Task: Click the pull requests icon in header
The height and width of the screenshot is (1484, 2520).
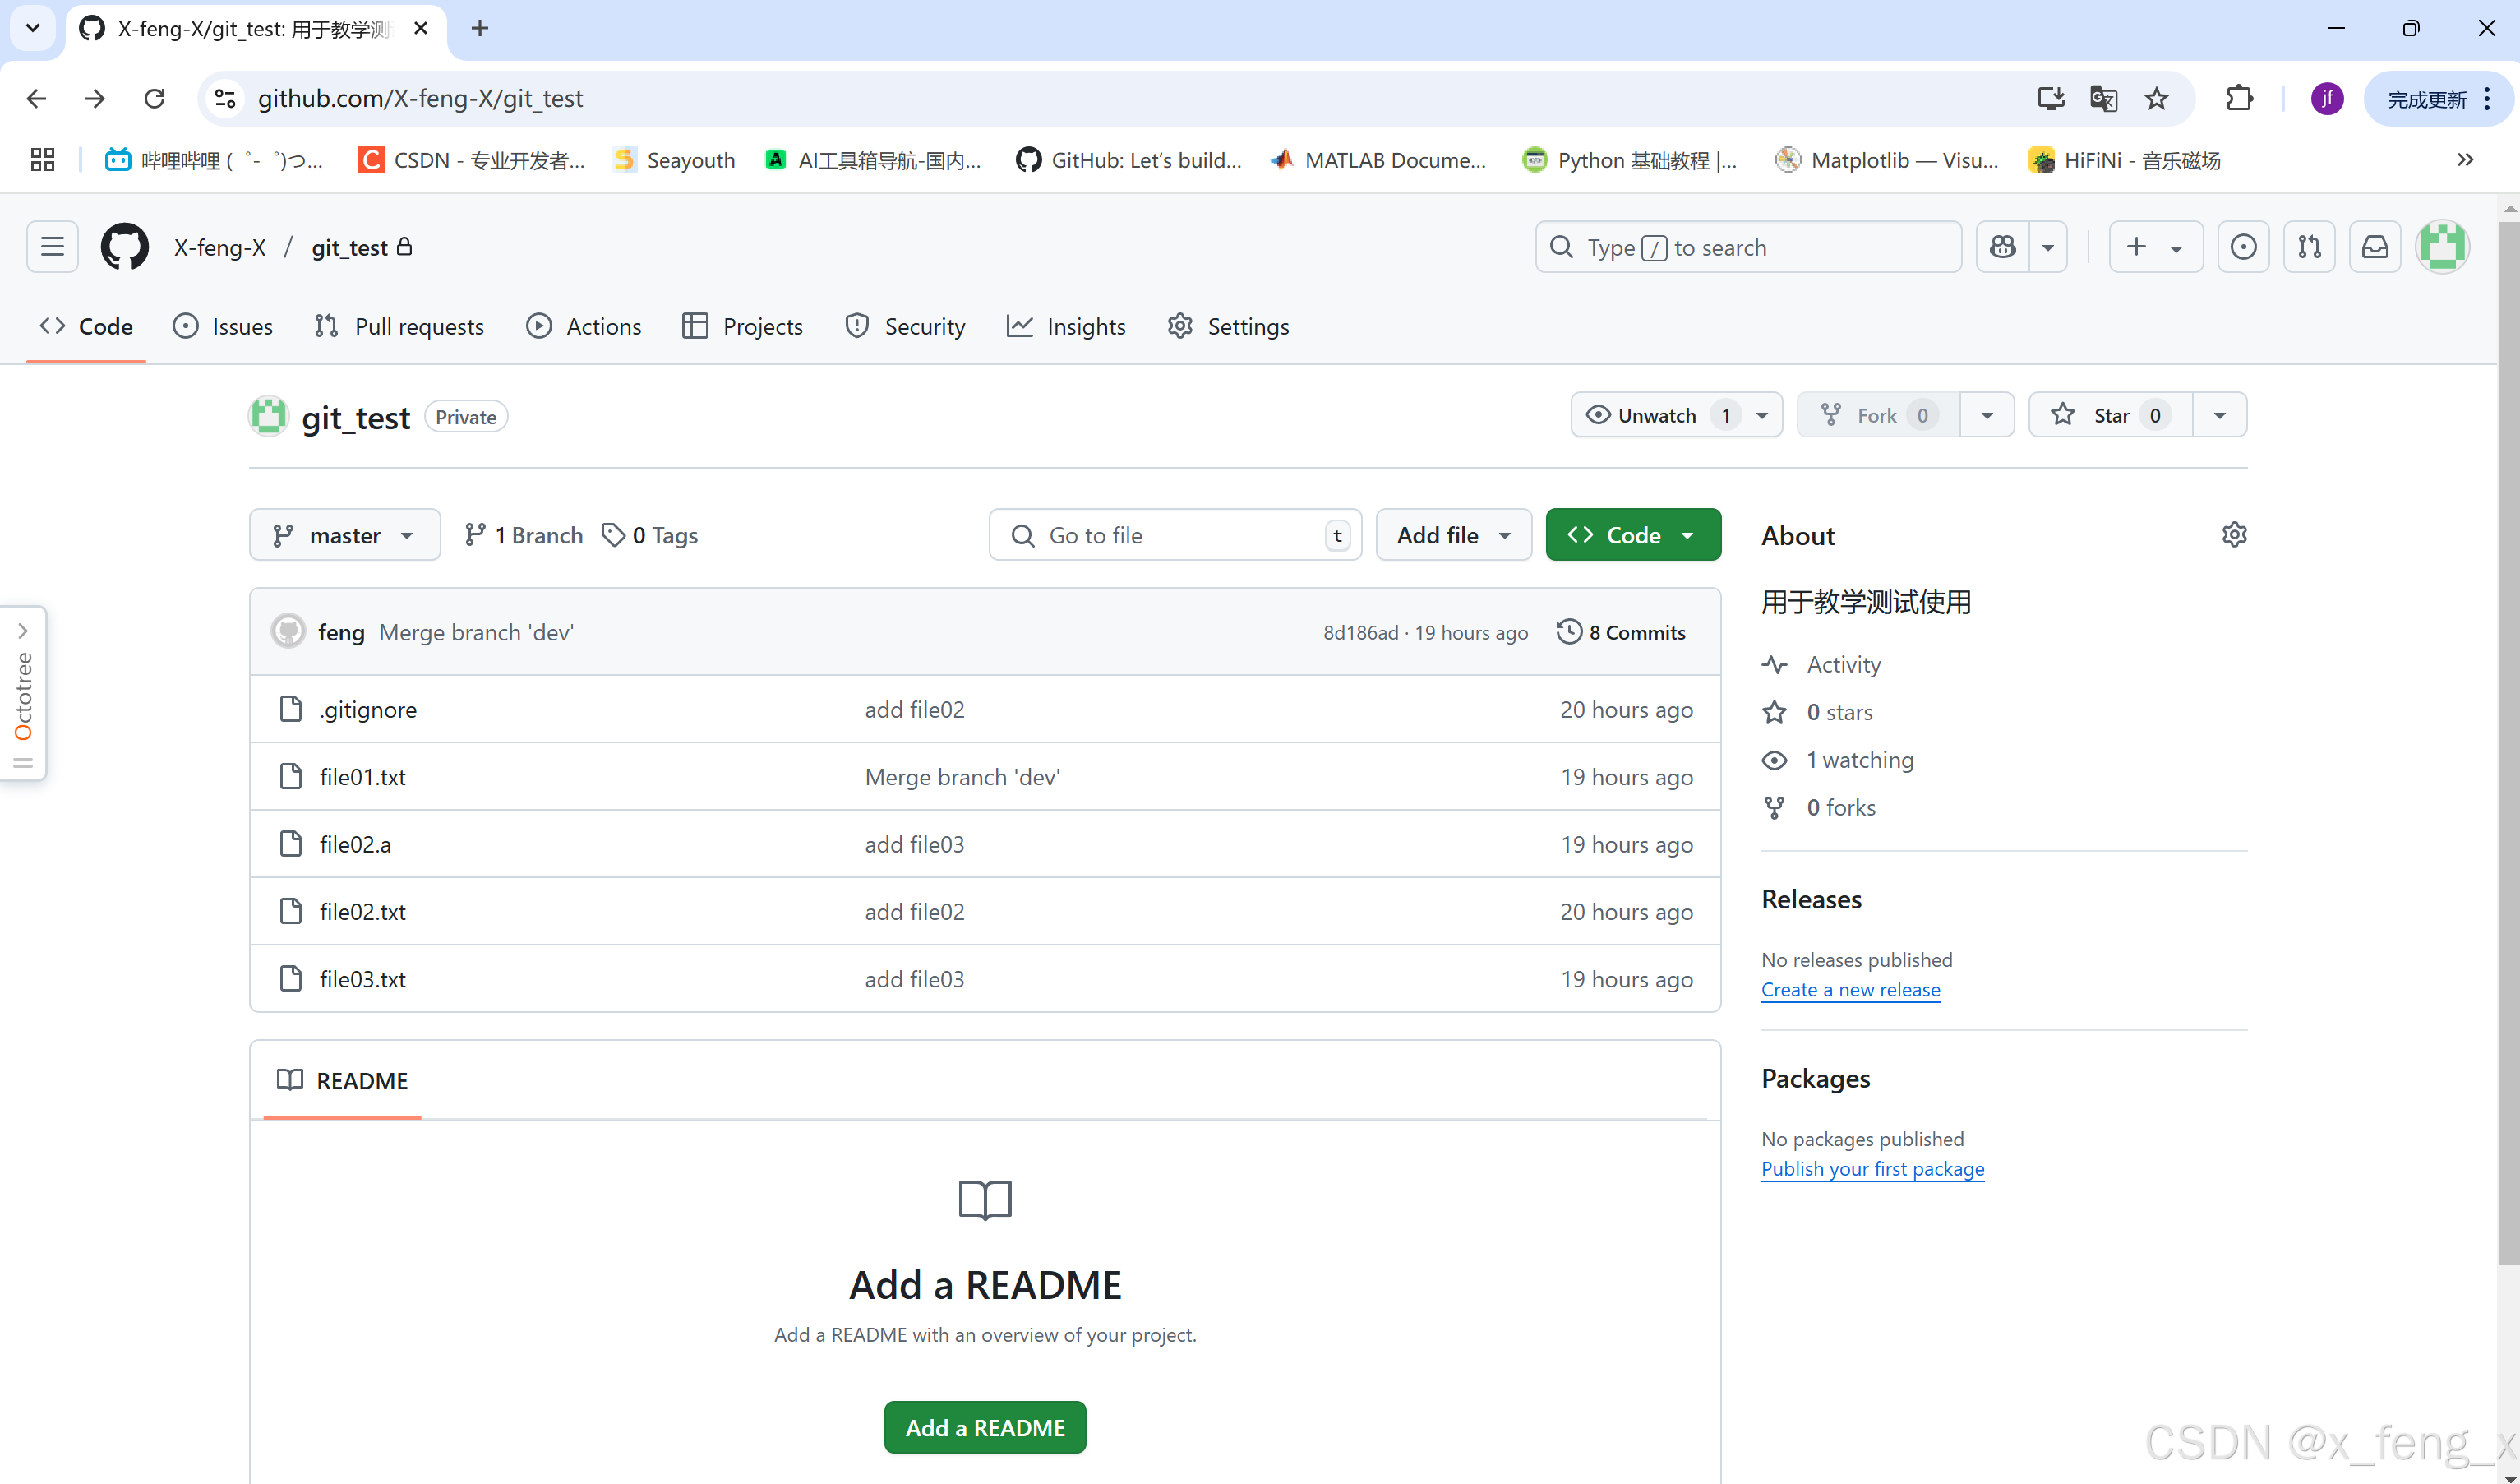Action: coord(2309,247)
